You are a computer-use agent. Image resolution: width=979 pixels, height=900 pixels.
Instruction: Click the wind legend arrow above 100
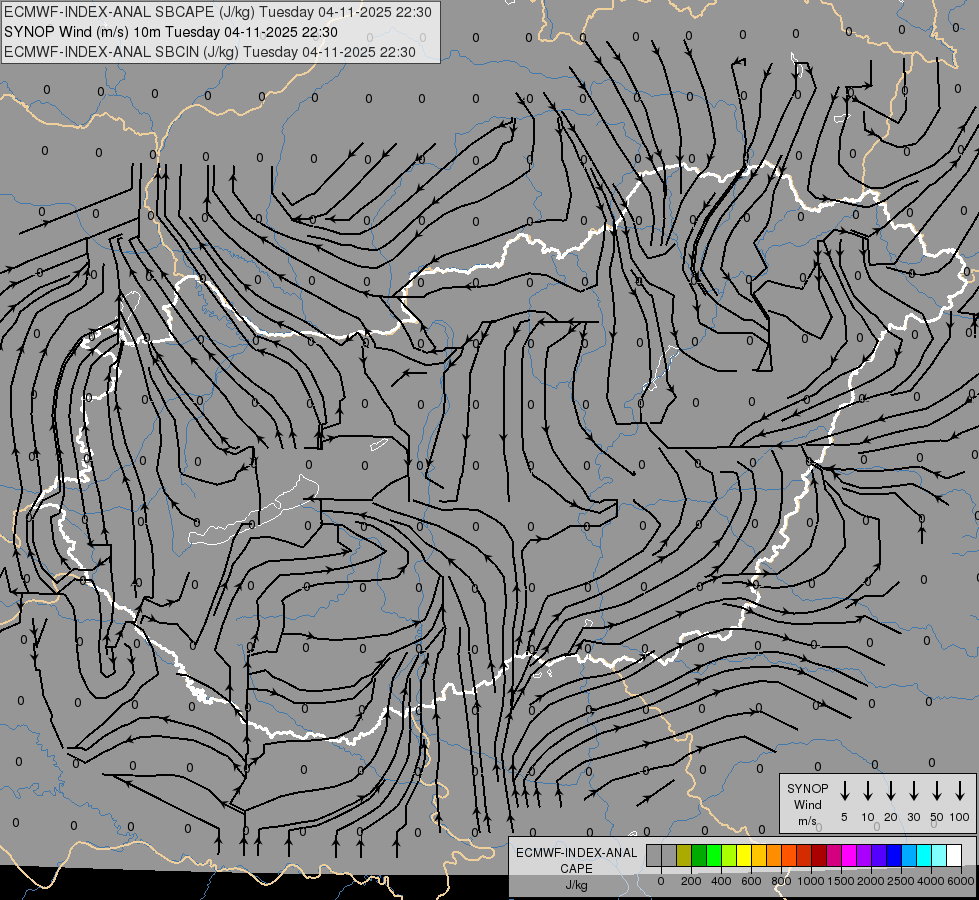960,791
